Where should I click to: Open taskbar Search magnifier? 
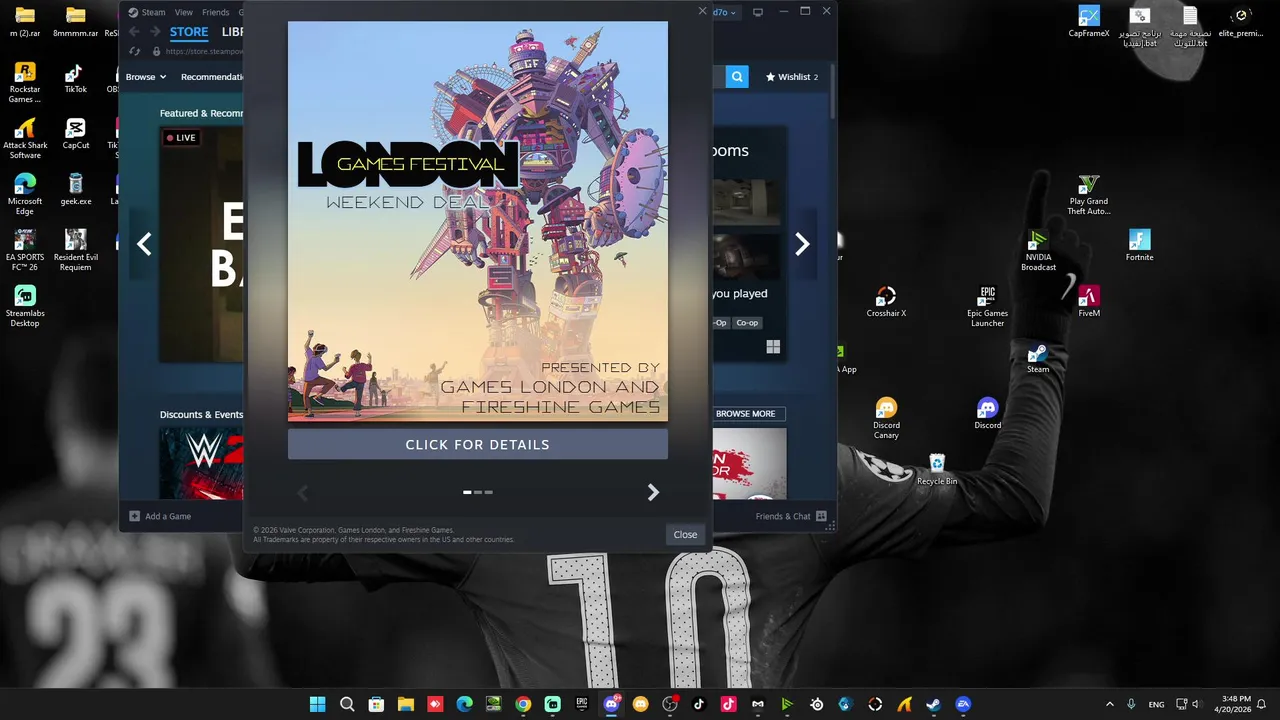(347, 704)
